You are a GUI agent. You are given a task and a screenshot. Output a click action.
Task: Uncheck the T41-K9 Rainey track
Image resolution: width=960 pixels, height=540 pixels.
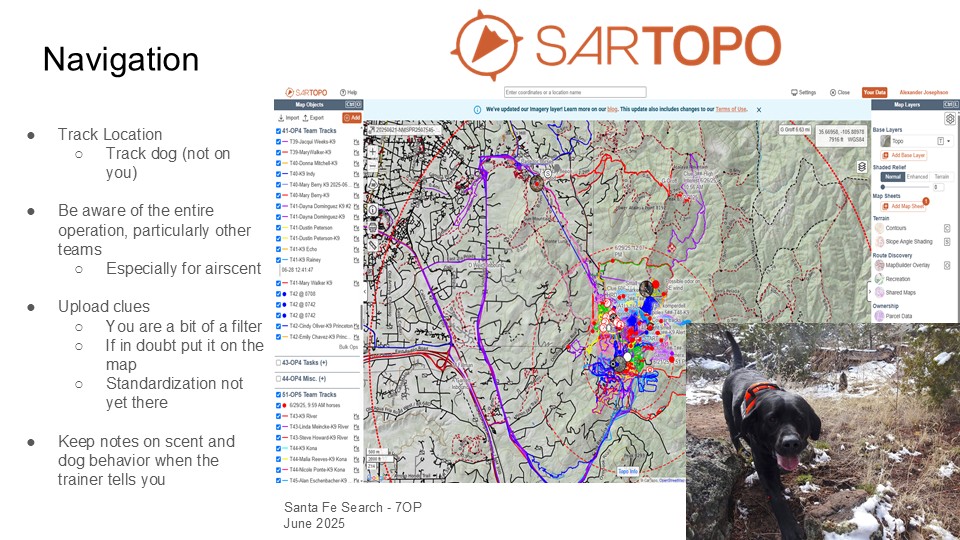tap(279, 260)
